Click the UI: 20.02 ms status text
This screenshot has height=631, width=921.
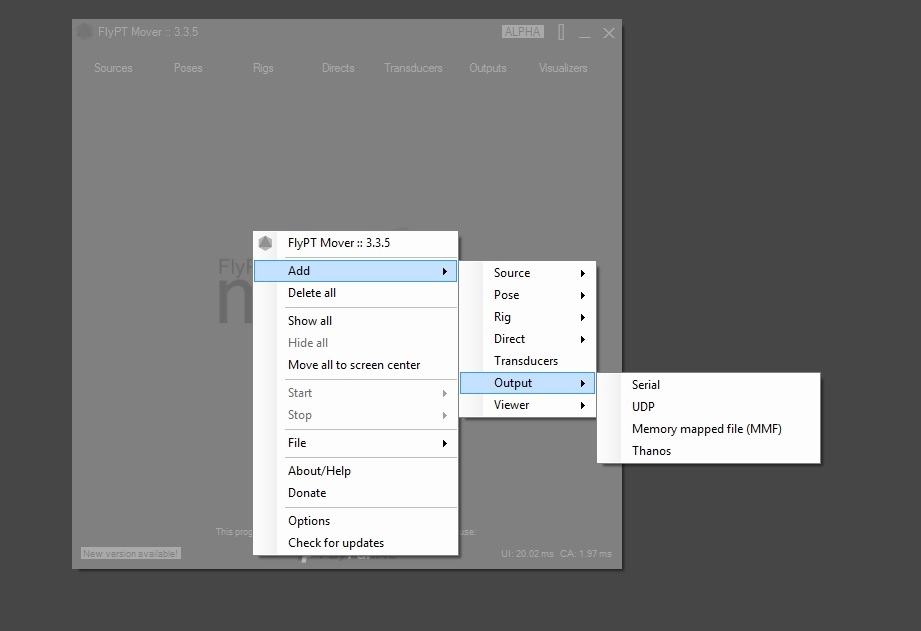[x=527, y=553]
